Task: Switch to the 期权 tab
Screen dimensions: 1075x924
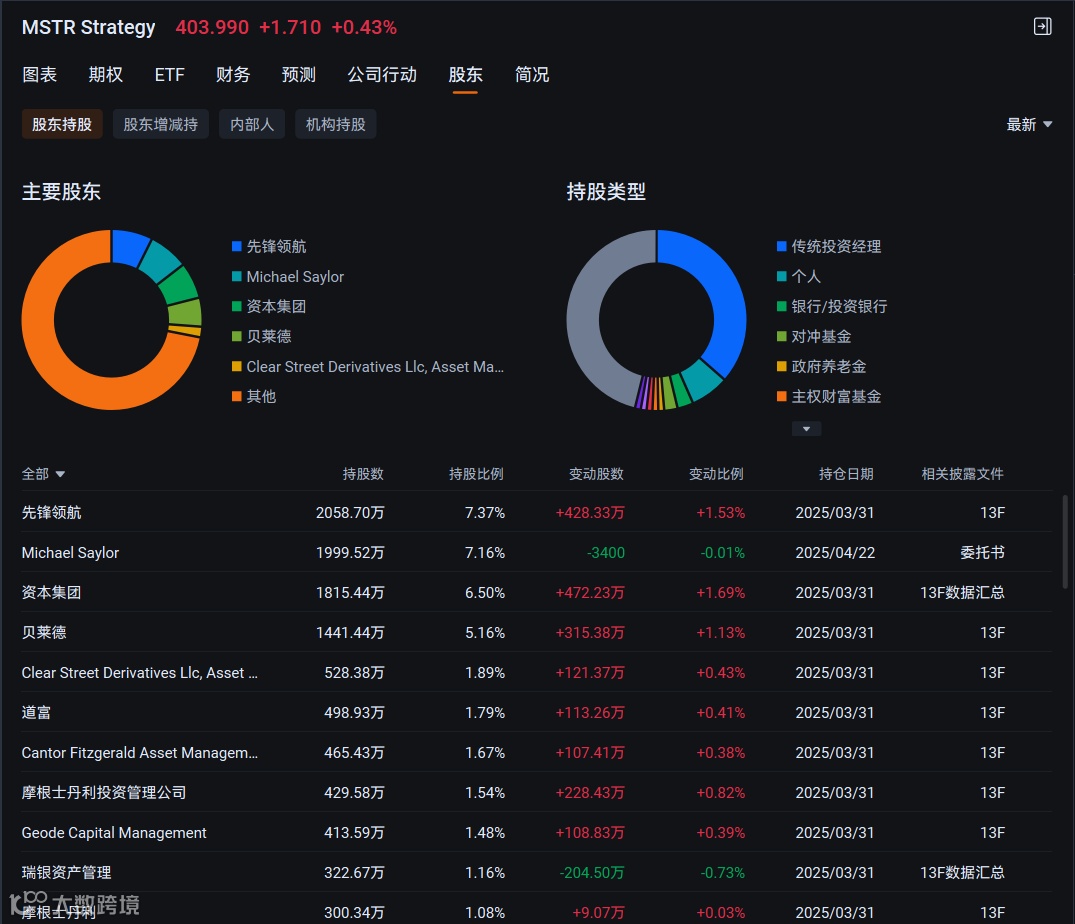Action: click(106, 75)
